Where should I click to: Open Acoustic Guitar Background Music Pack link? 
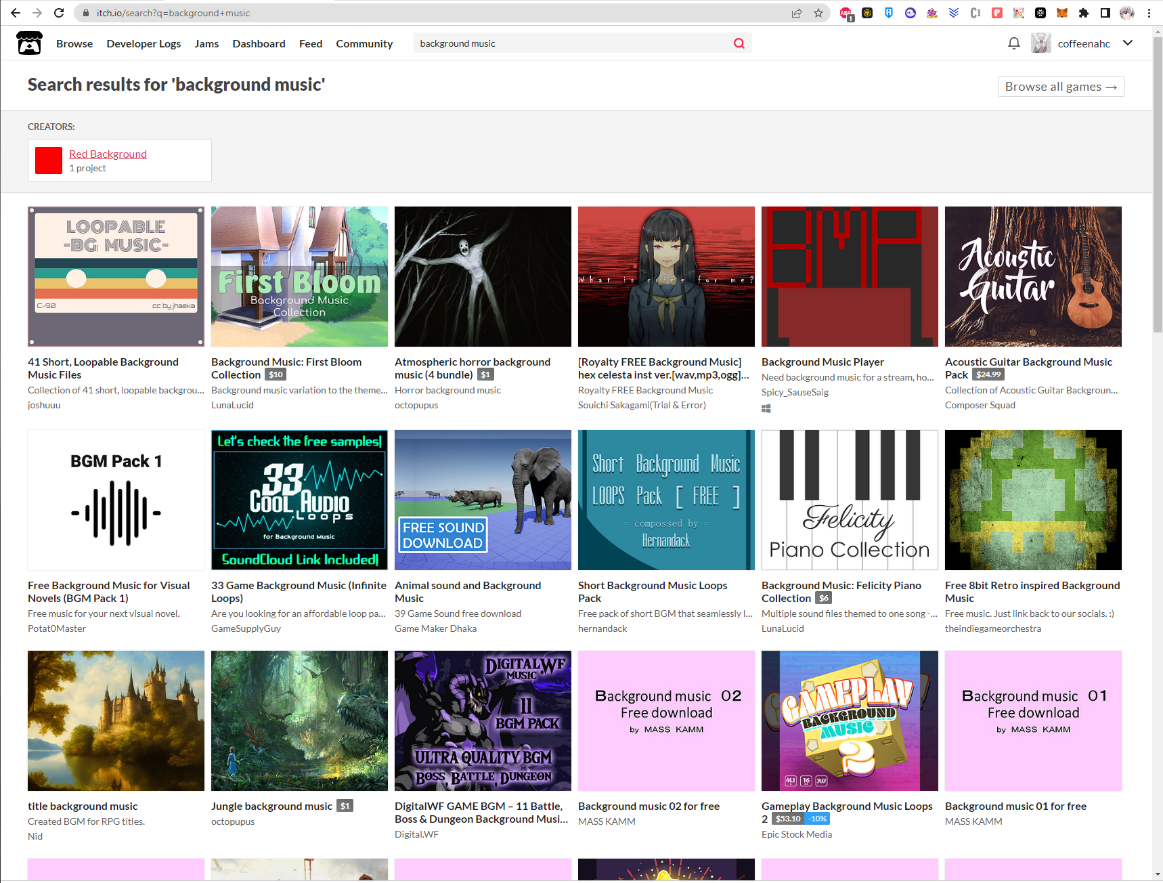(1028, 368)
